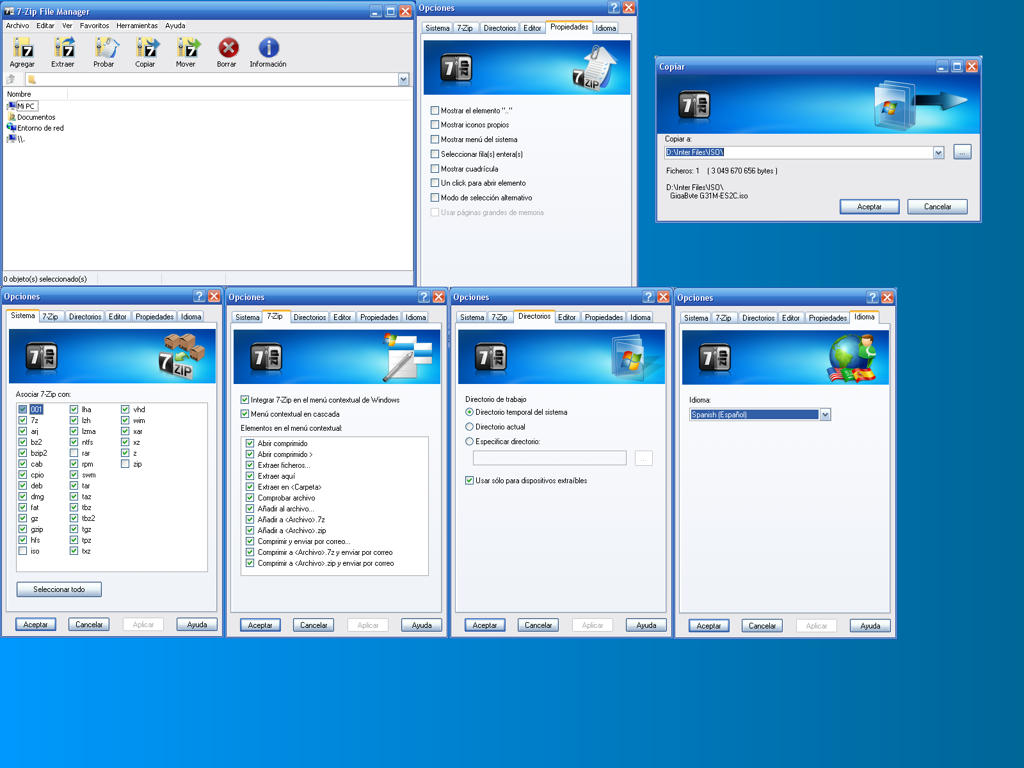Uncheck Menú contextual en cascada
The image size is (1024, 768).
245,414
